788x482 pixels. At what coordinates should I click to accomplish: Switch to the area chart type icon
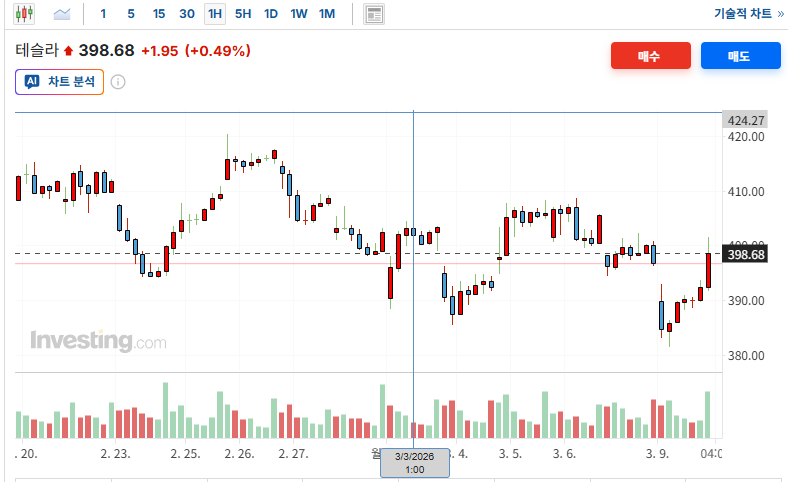(62, 14)
